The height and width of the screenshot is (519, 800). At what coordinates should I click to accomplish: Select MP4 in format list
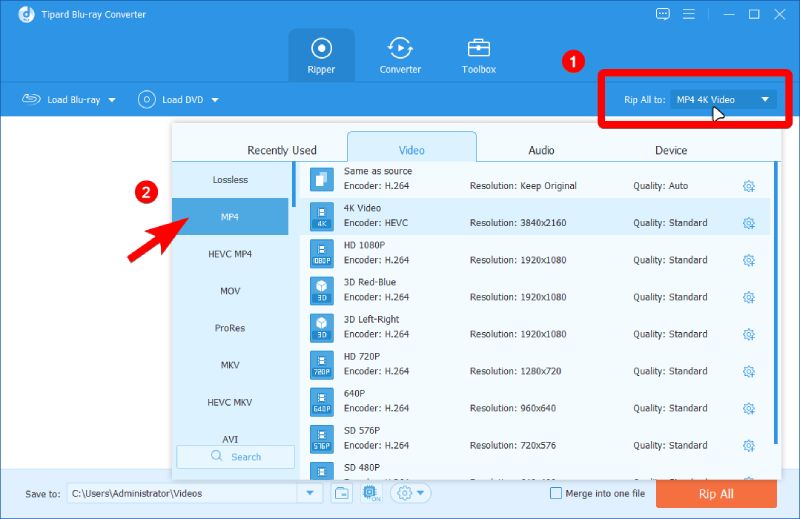click(x=230, y=217)
